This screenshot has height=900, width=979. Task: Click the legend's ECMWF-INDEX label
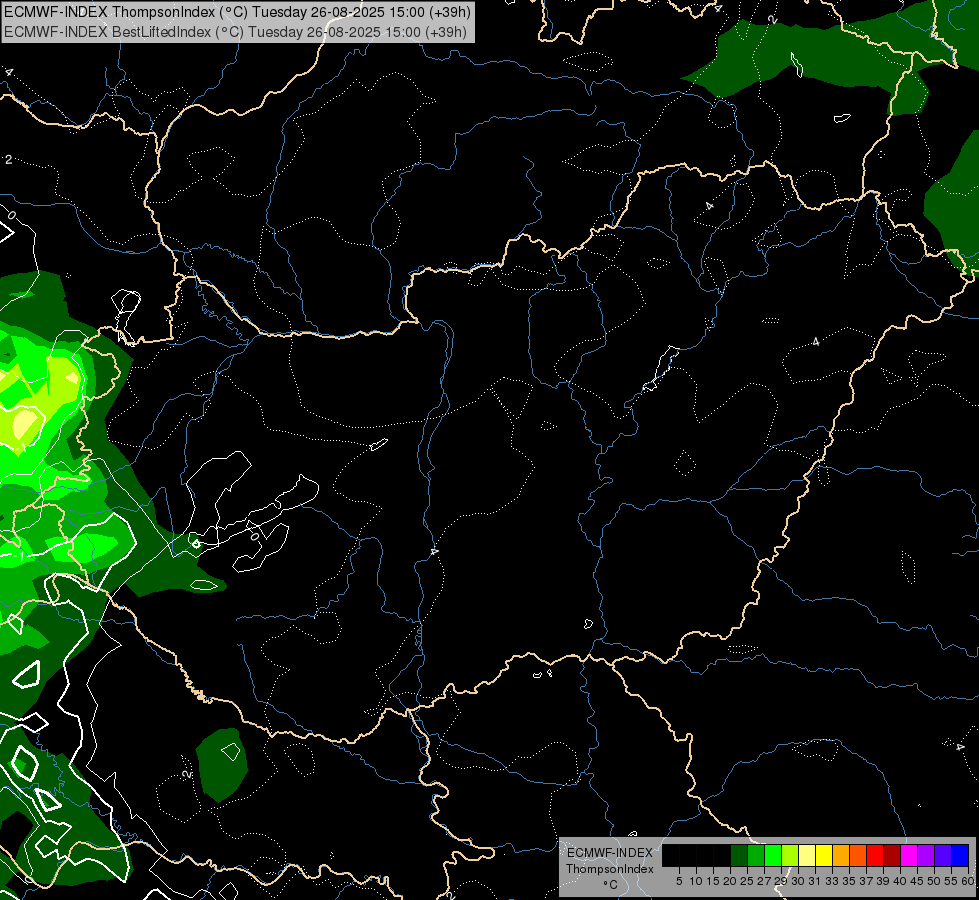click(610, 853)
